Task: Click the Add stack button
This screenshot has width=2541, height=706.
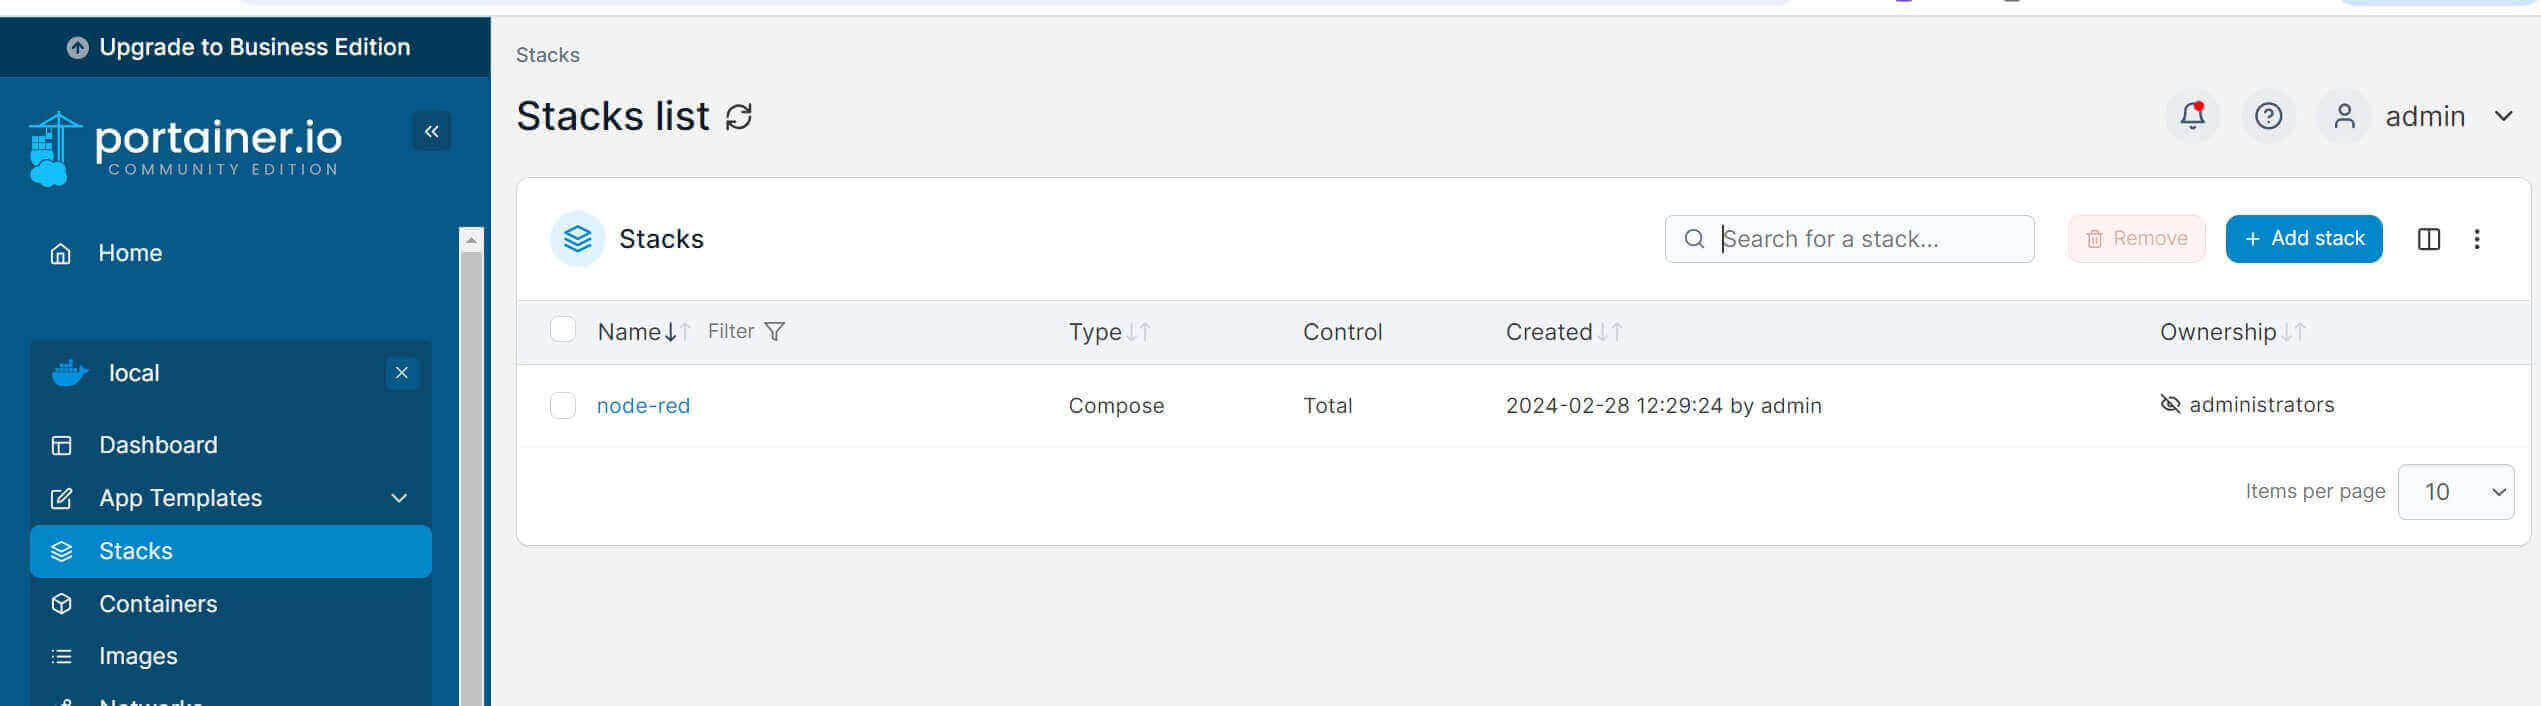Action: 2303,239
